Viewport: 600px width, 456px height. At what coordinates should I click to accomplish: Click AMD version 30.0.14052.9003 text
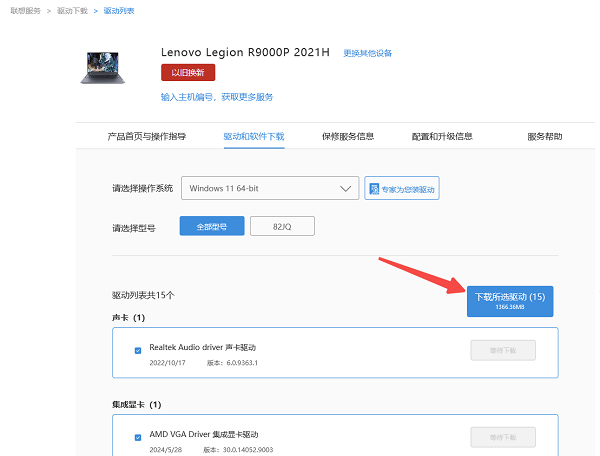[238, 449]
